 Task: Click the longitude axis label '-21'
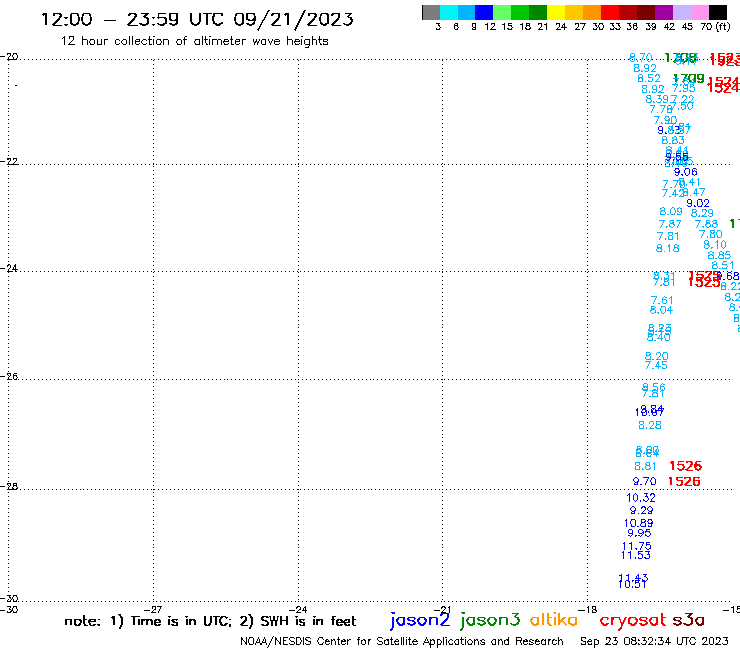(x=442, y=609)
